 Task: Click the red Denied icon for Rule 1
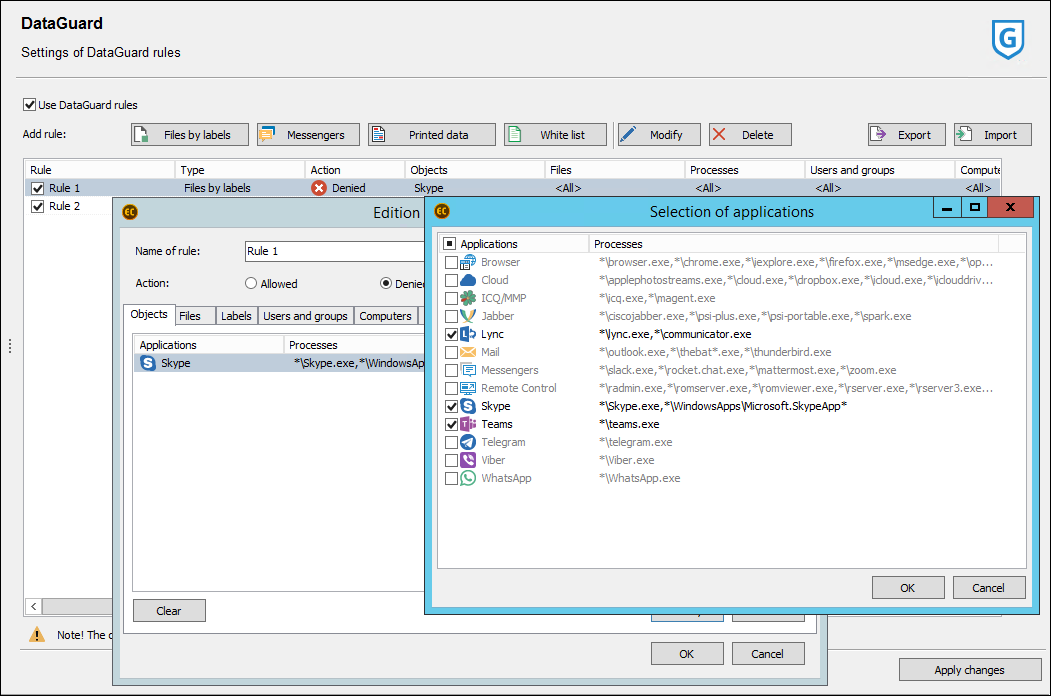tap(319, 188)
